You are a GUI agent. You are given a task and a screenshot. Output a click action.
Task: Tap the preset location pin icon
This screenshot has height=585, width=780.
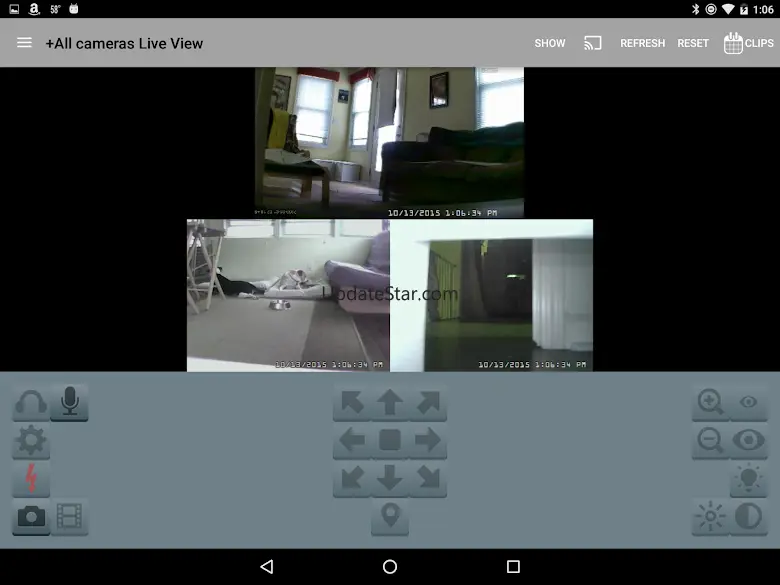click(x=390, y=517)
